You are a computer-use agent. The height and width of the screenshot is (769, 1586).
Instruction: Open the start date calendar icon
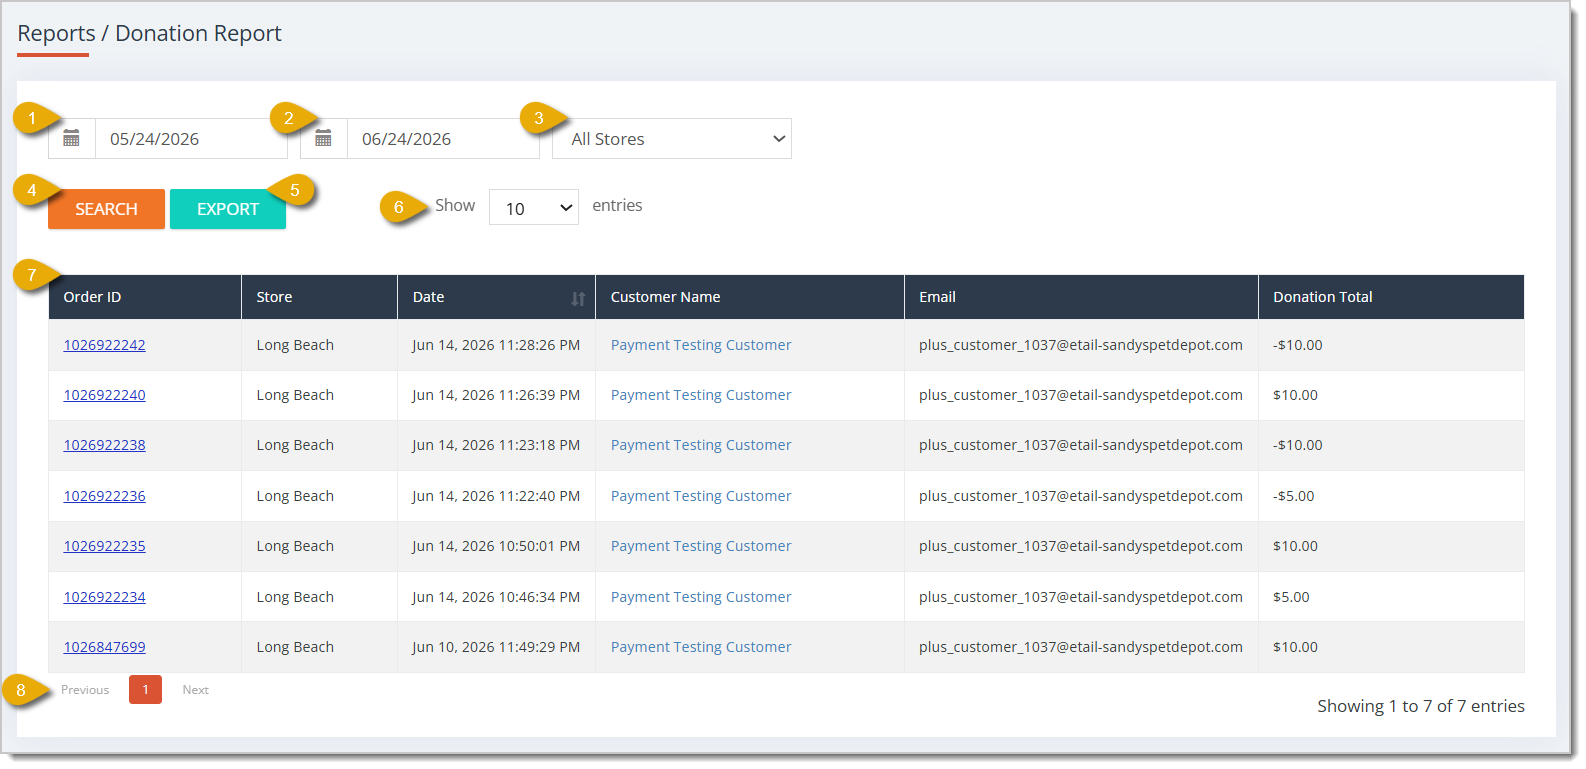pos(71,139)
